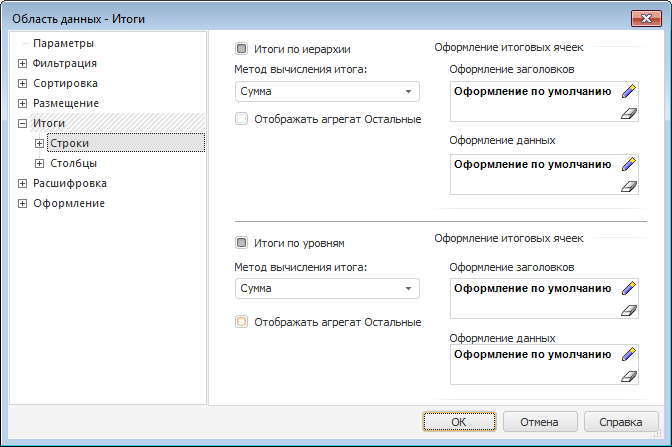Viewport: 672px width, 447px height.
Task: Enable the Итоги по иерархии checkbox
Action: 241,48
